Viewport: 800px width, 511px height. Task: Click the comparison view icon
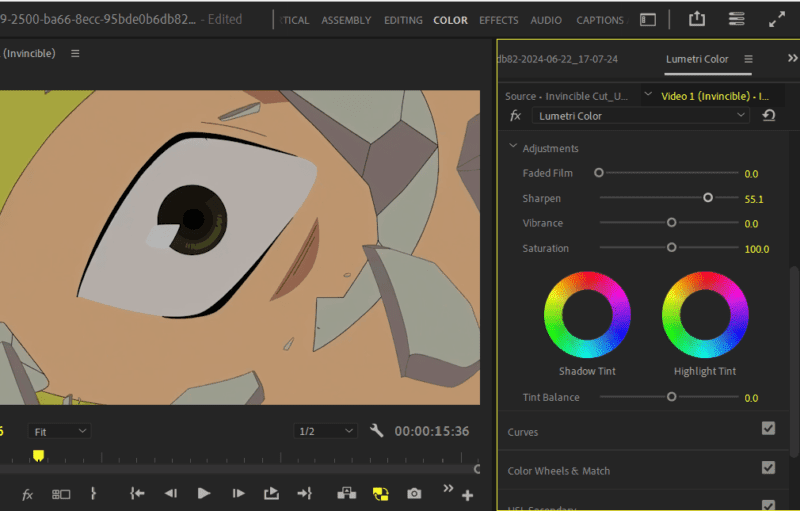[x=61, y=494]
